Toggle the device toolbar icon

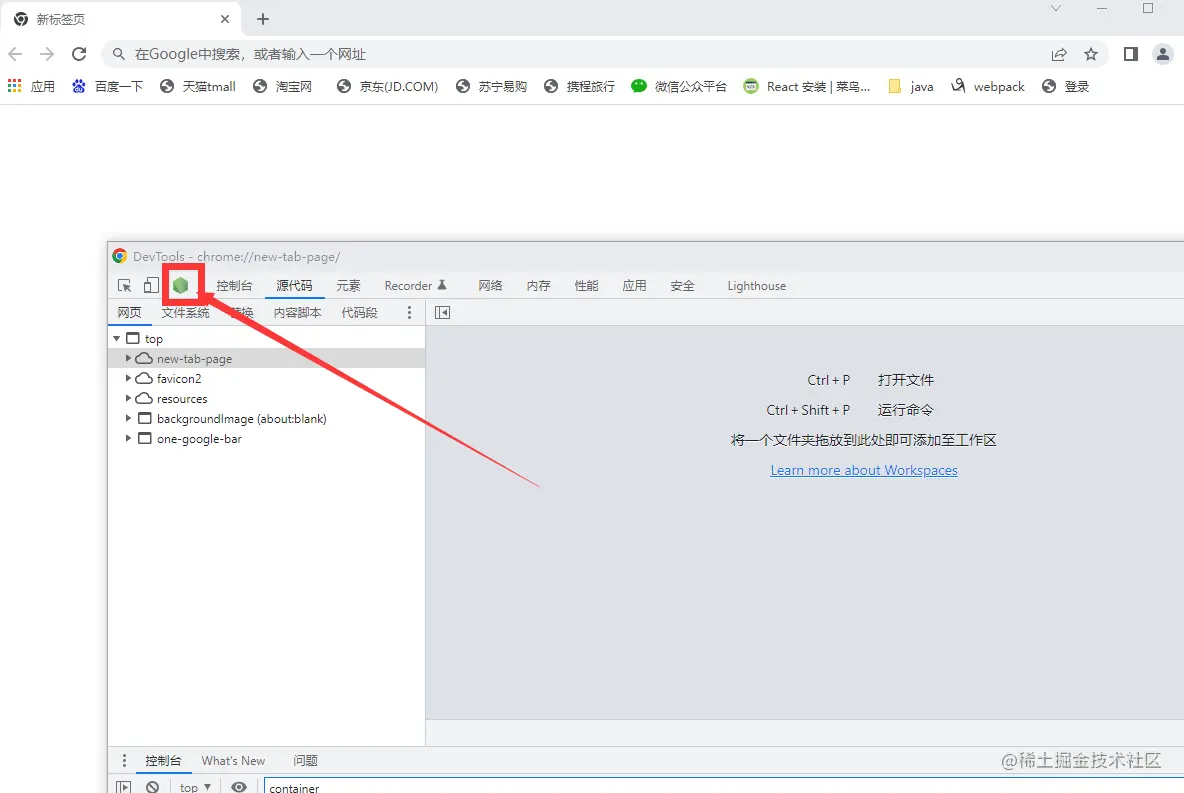point(152,285)
